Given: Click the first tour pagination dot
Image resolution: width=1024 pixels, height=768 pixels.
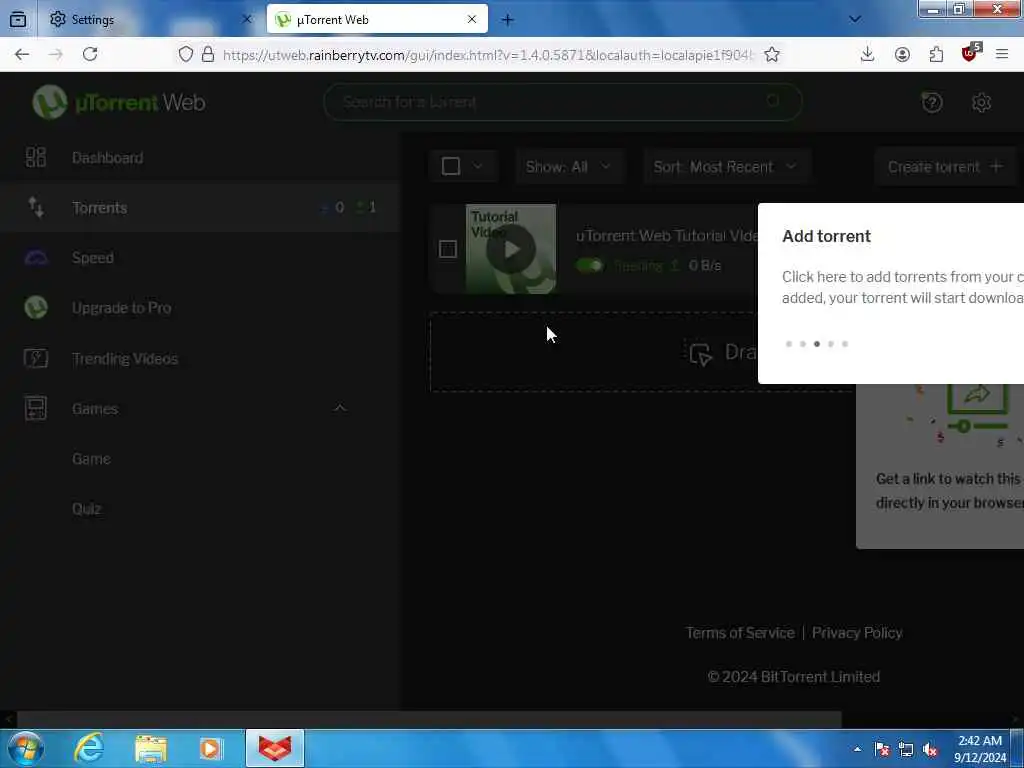Looking at the screenshot, I should click(789, 344).
